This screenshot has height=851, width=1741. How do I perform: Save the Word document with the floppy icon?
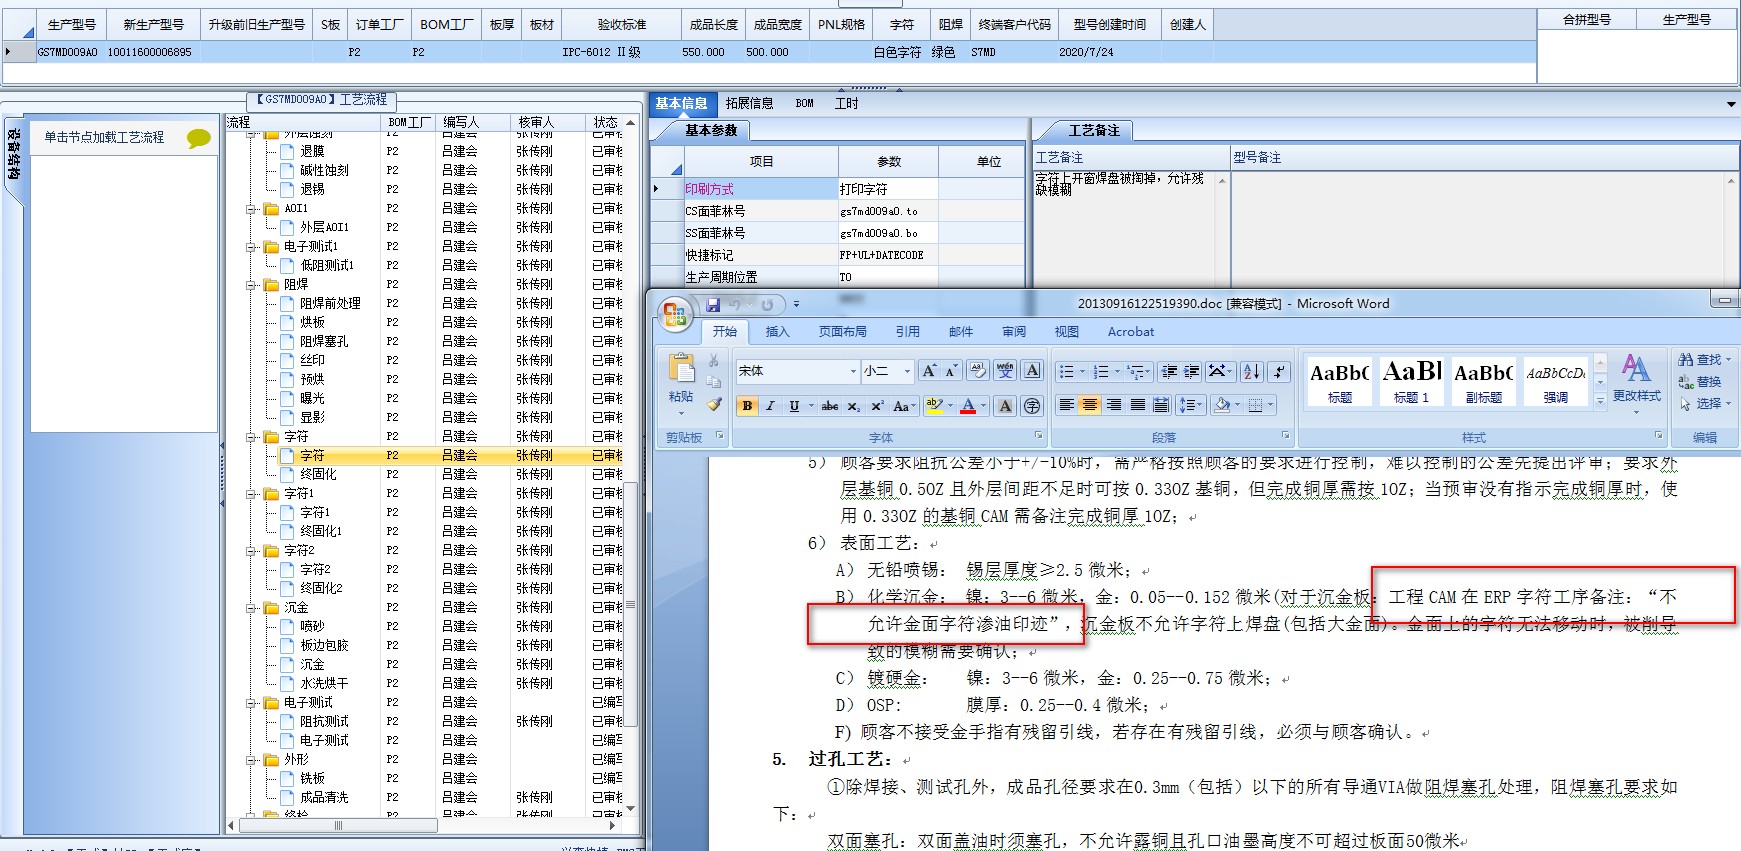click(713, 304)
